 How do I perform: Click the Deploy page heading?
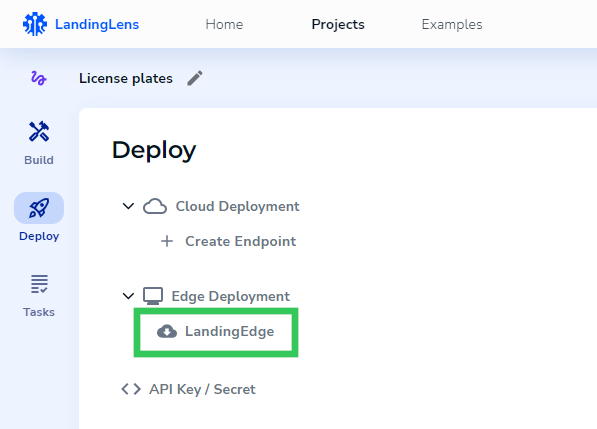pyautogui.click(x=154, y=150)
